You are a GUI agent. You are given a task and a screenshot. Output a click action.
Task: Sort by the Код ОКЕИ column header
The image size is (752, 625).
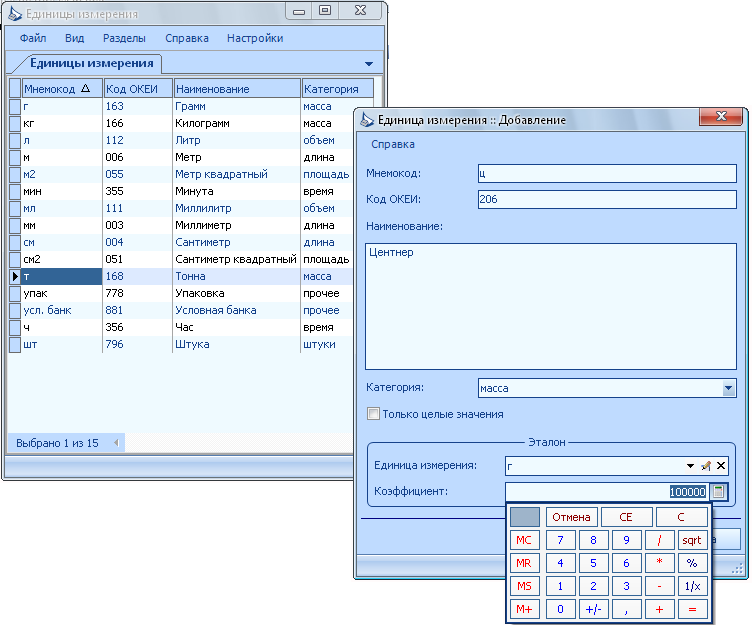tap(138, 88)
